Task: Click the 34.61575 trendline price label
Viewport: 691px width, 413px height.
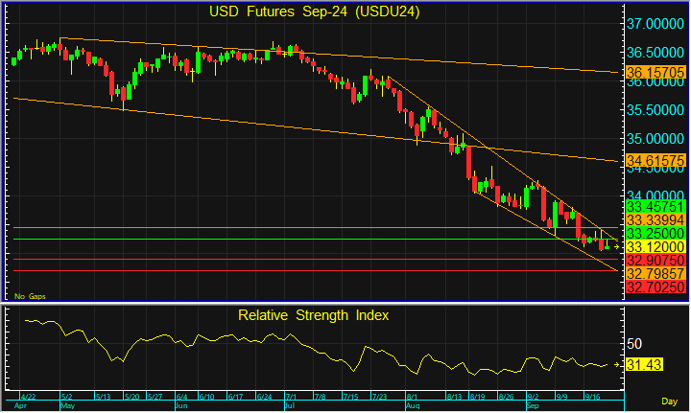Action: tap(655, 159)
